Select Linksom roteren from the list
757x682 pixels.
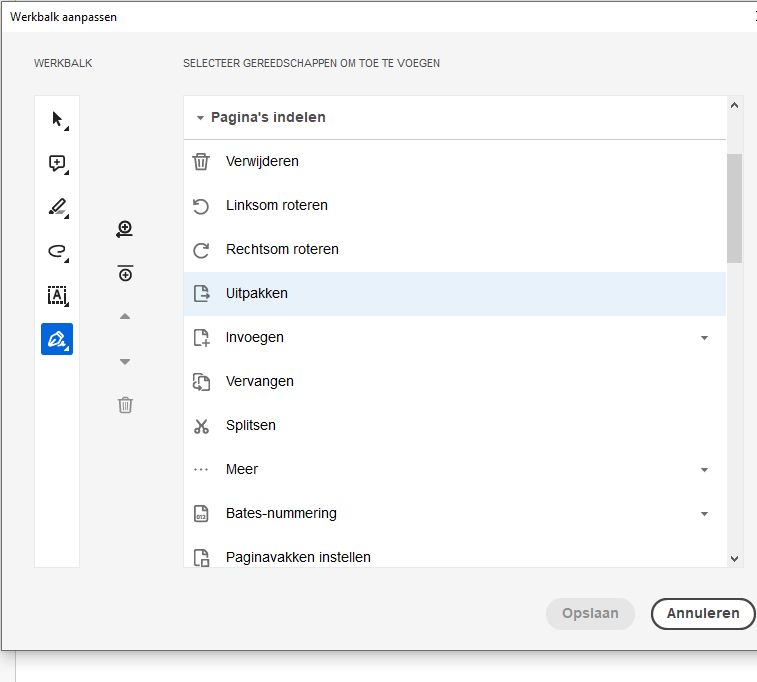pos(276,205)
